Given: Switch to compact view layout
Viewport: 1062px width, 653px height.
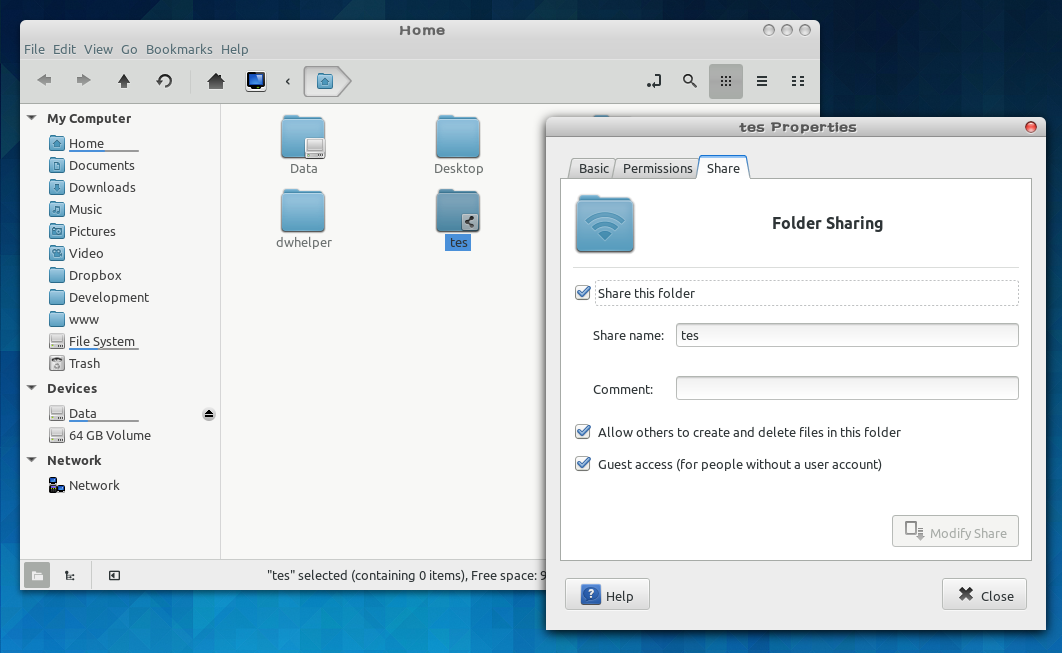Looking at the screenshot, I should (x=797, y=81).
